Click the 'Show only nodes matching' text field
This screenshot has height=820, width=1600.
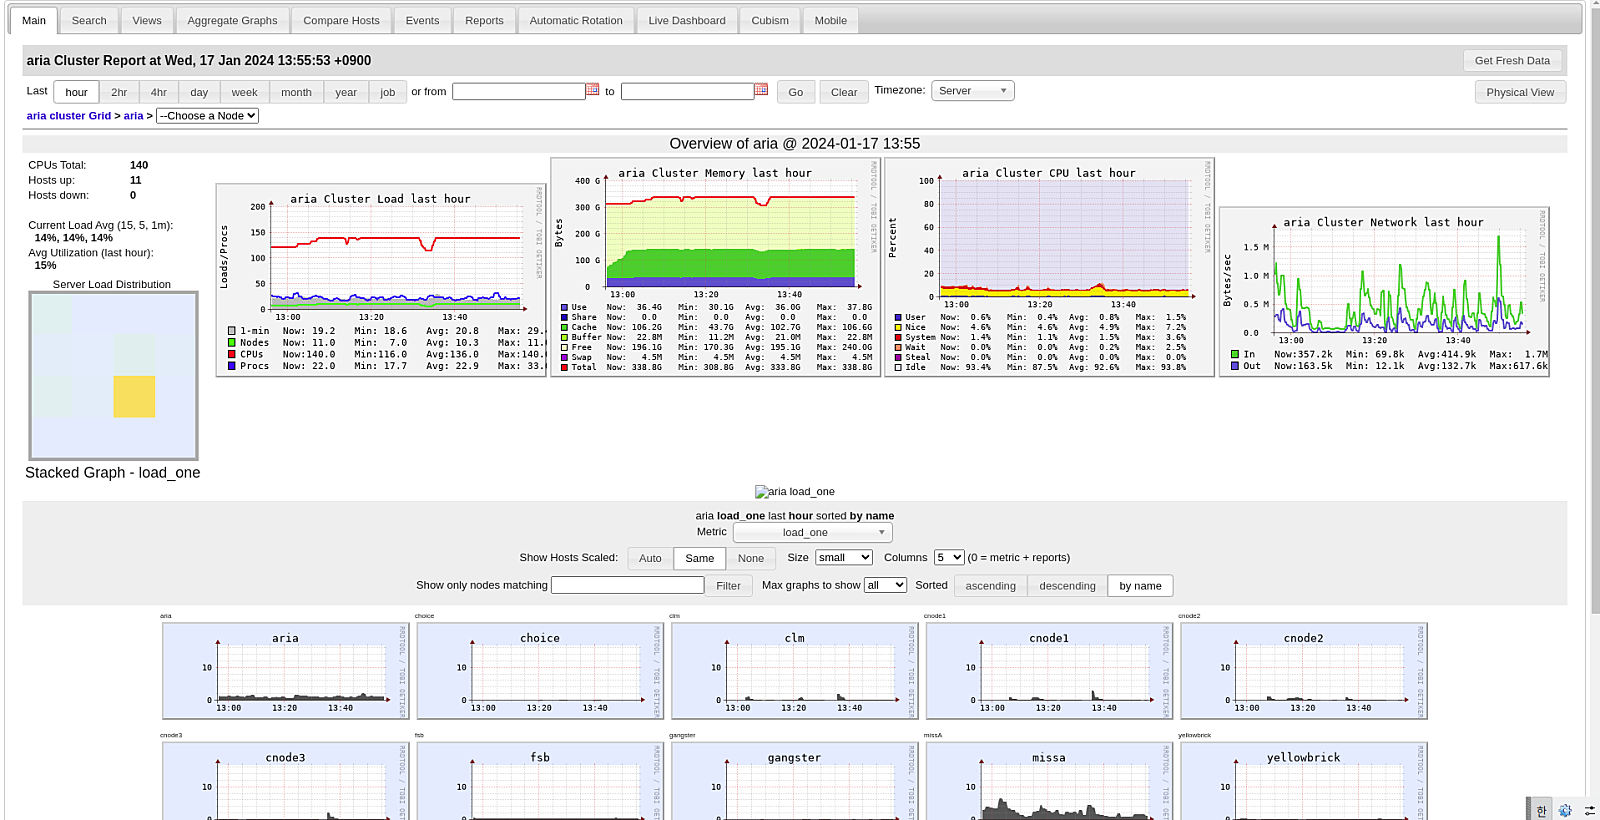point(627,585)
